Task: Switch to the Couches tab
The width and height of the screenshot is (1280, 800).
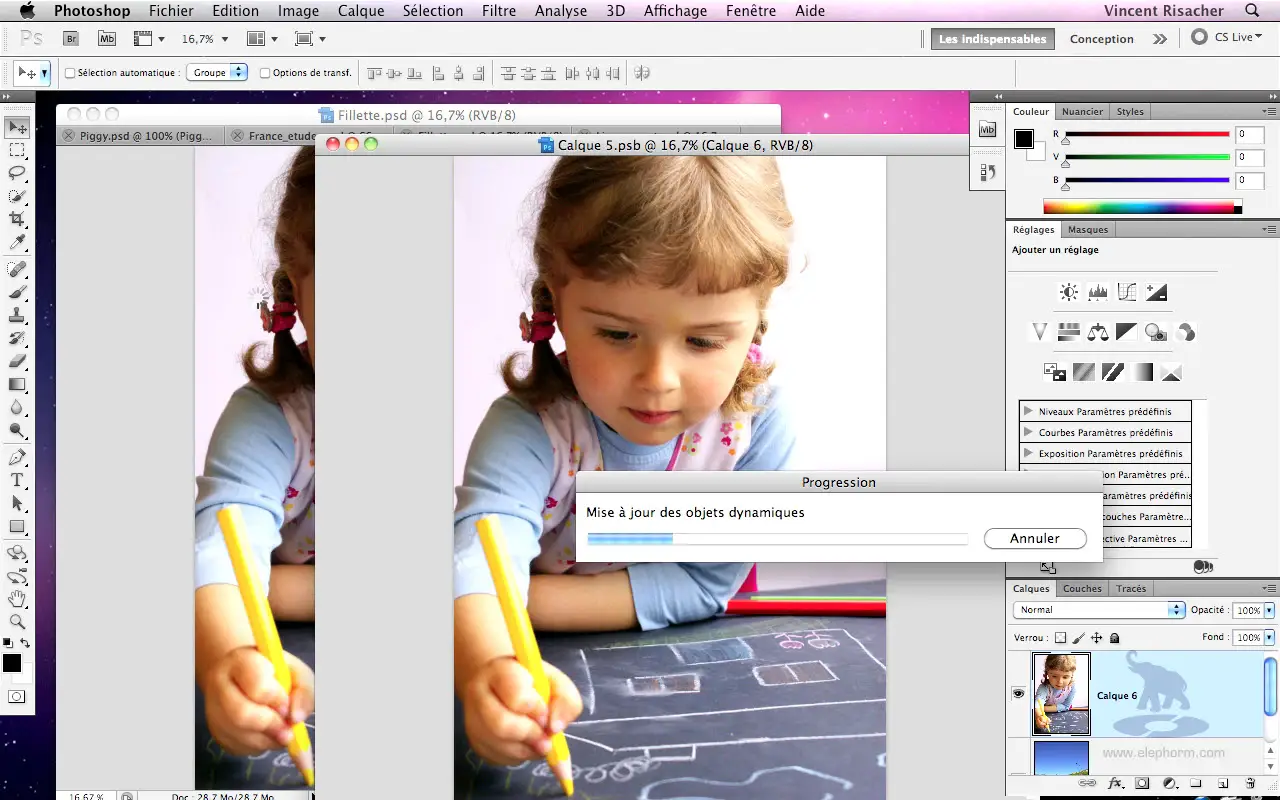Action: click(x=1082, y=589)
